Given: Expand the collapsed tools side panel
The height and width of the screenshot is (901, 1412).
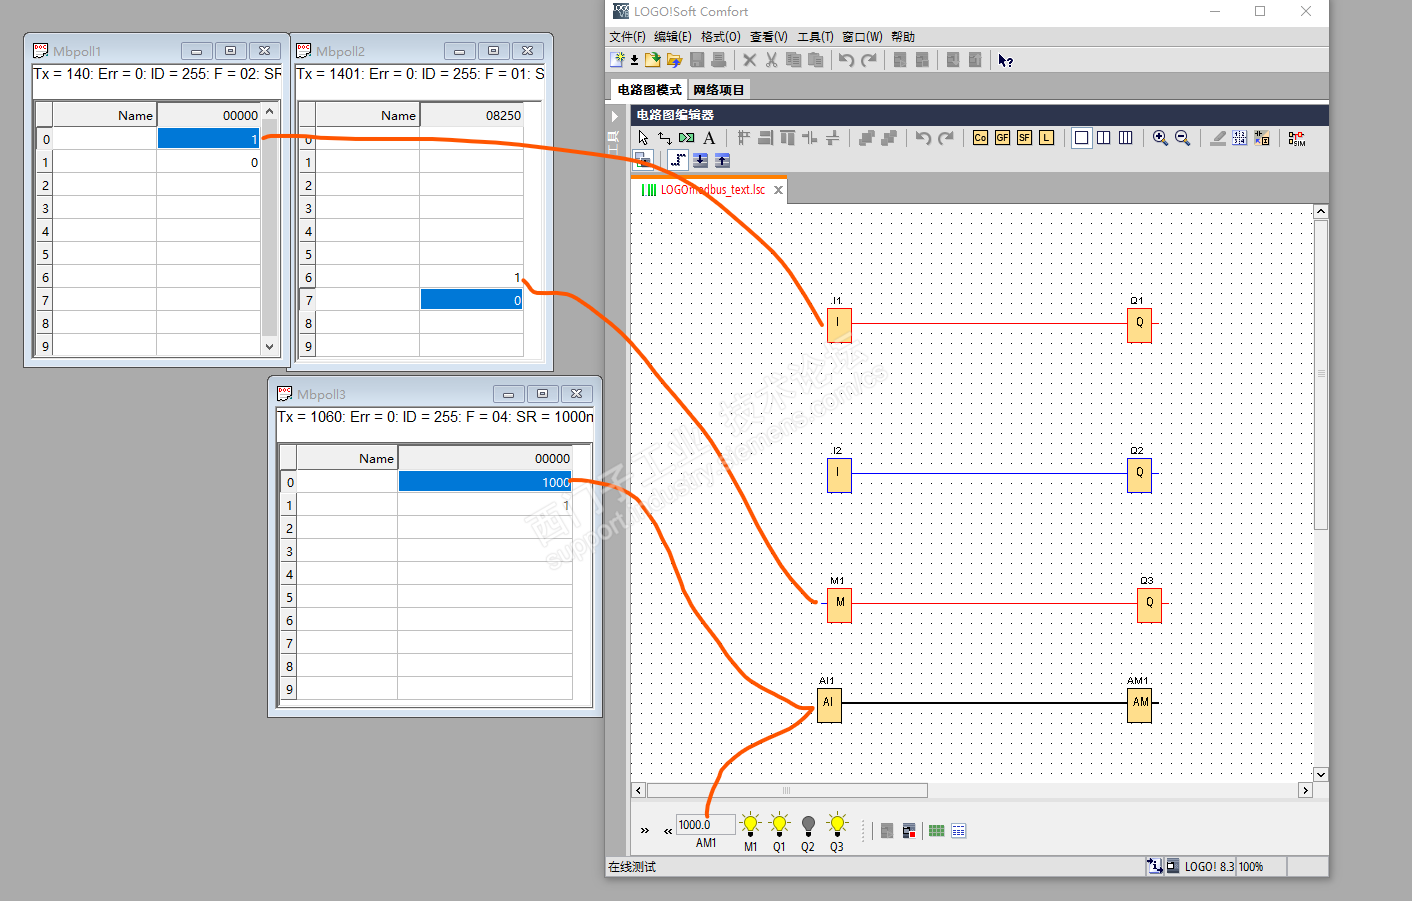Looking at the screenshot, I should pyautogui.click(x=615, y=116).
